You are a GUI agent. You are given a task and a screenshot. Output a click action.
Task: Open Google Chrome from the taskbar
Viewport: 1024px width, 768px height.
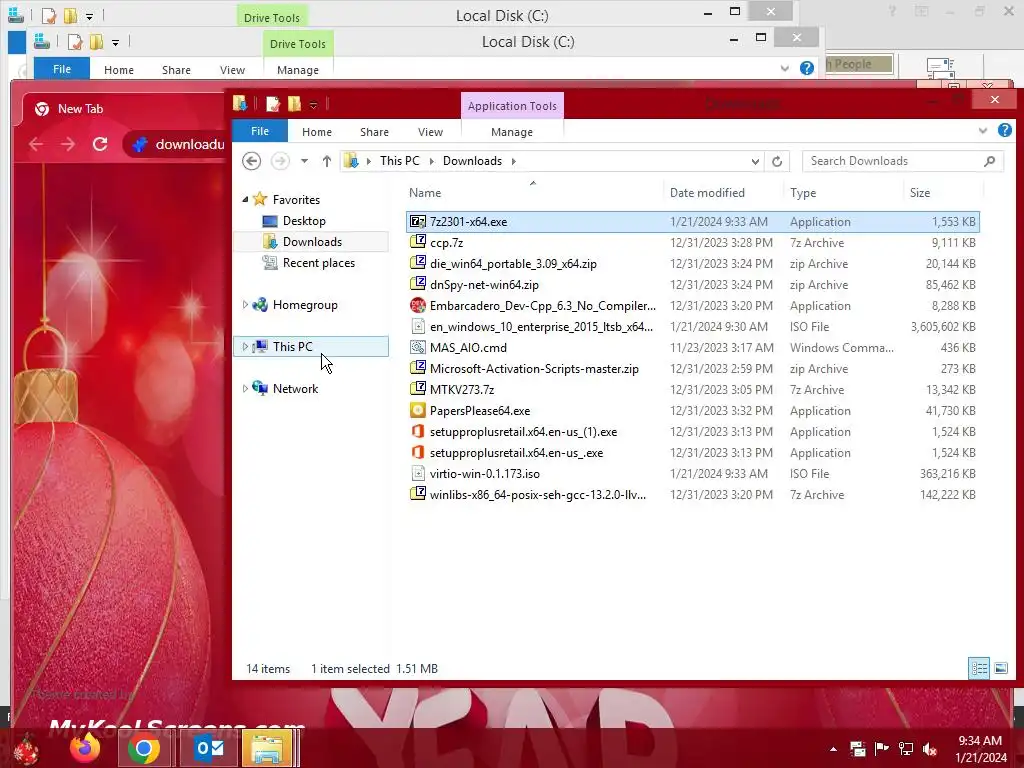tap(144, 748)
